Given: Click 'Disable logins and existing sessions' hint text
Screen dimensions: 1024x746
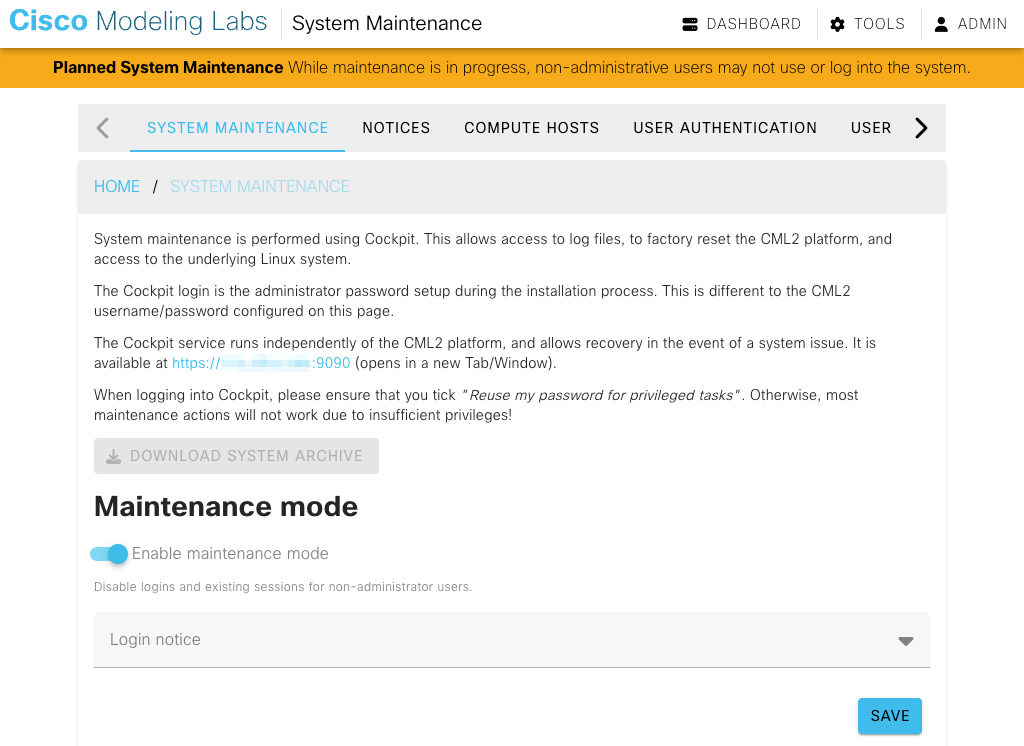Looking at the screenshot, I should click(x=283, y=587).
